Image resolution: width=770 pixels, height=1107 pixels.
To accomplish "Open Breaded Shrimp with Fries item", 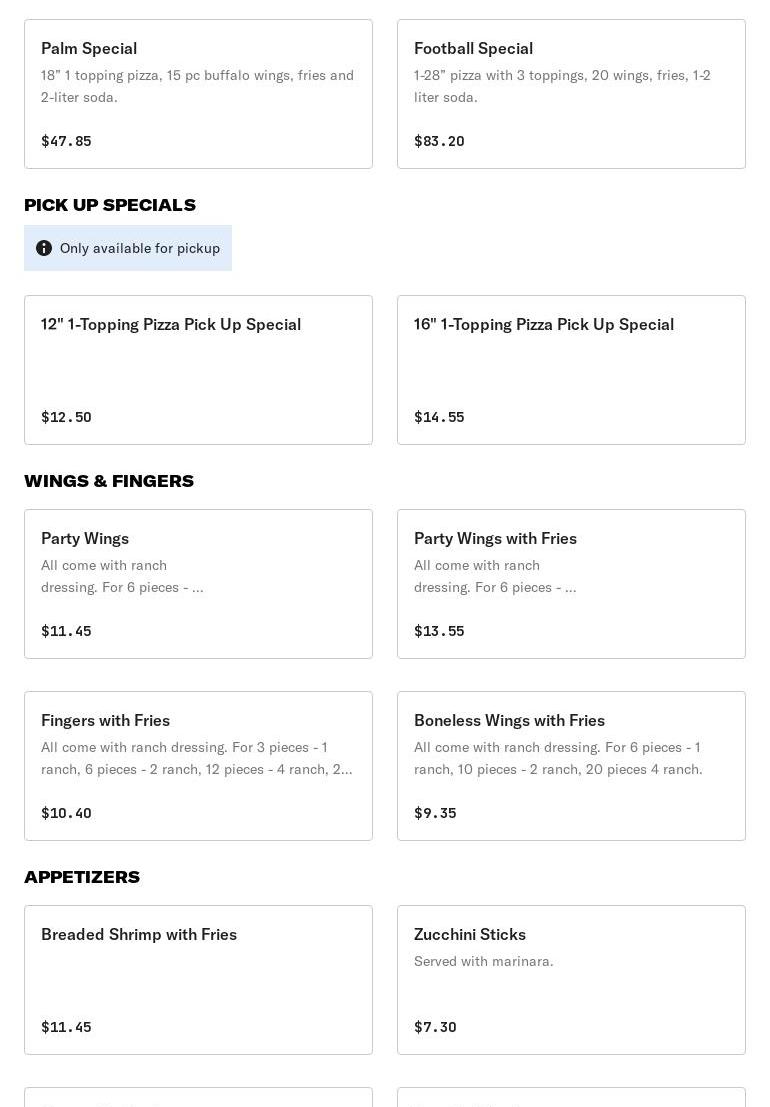I will click(x=198, y=979).
